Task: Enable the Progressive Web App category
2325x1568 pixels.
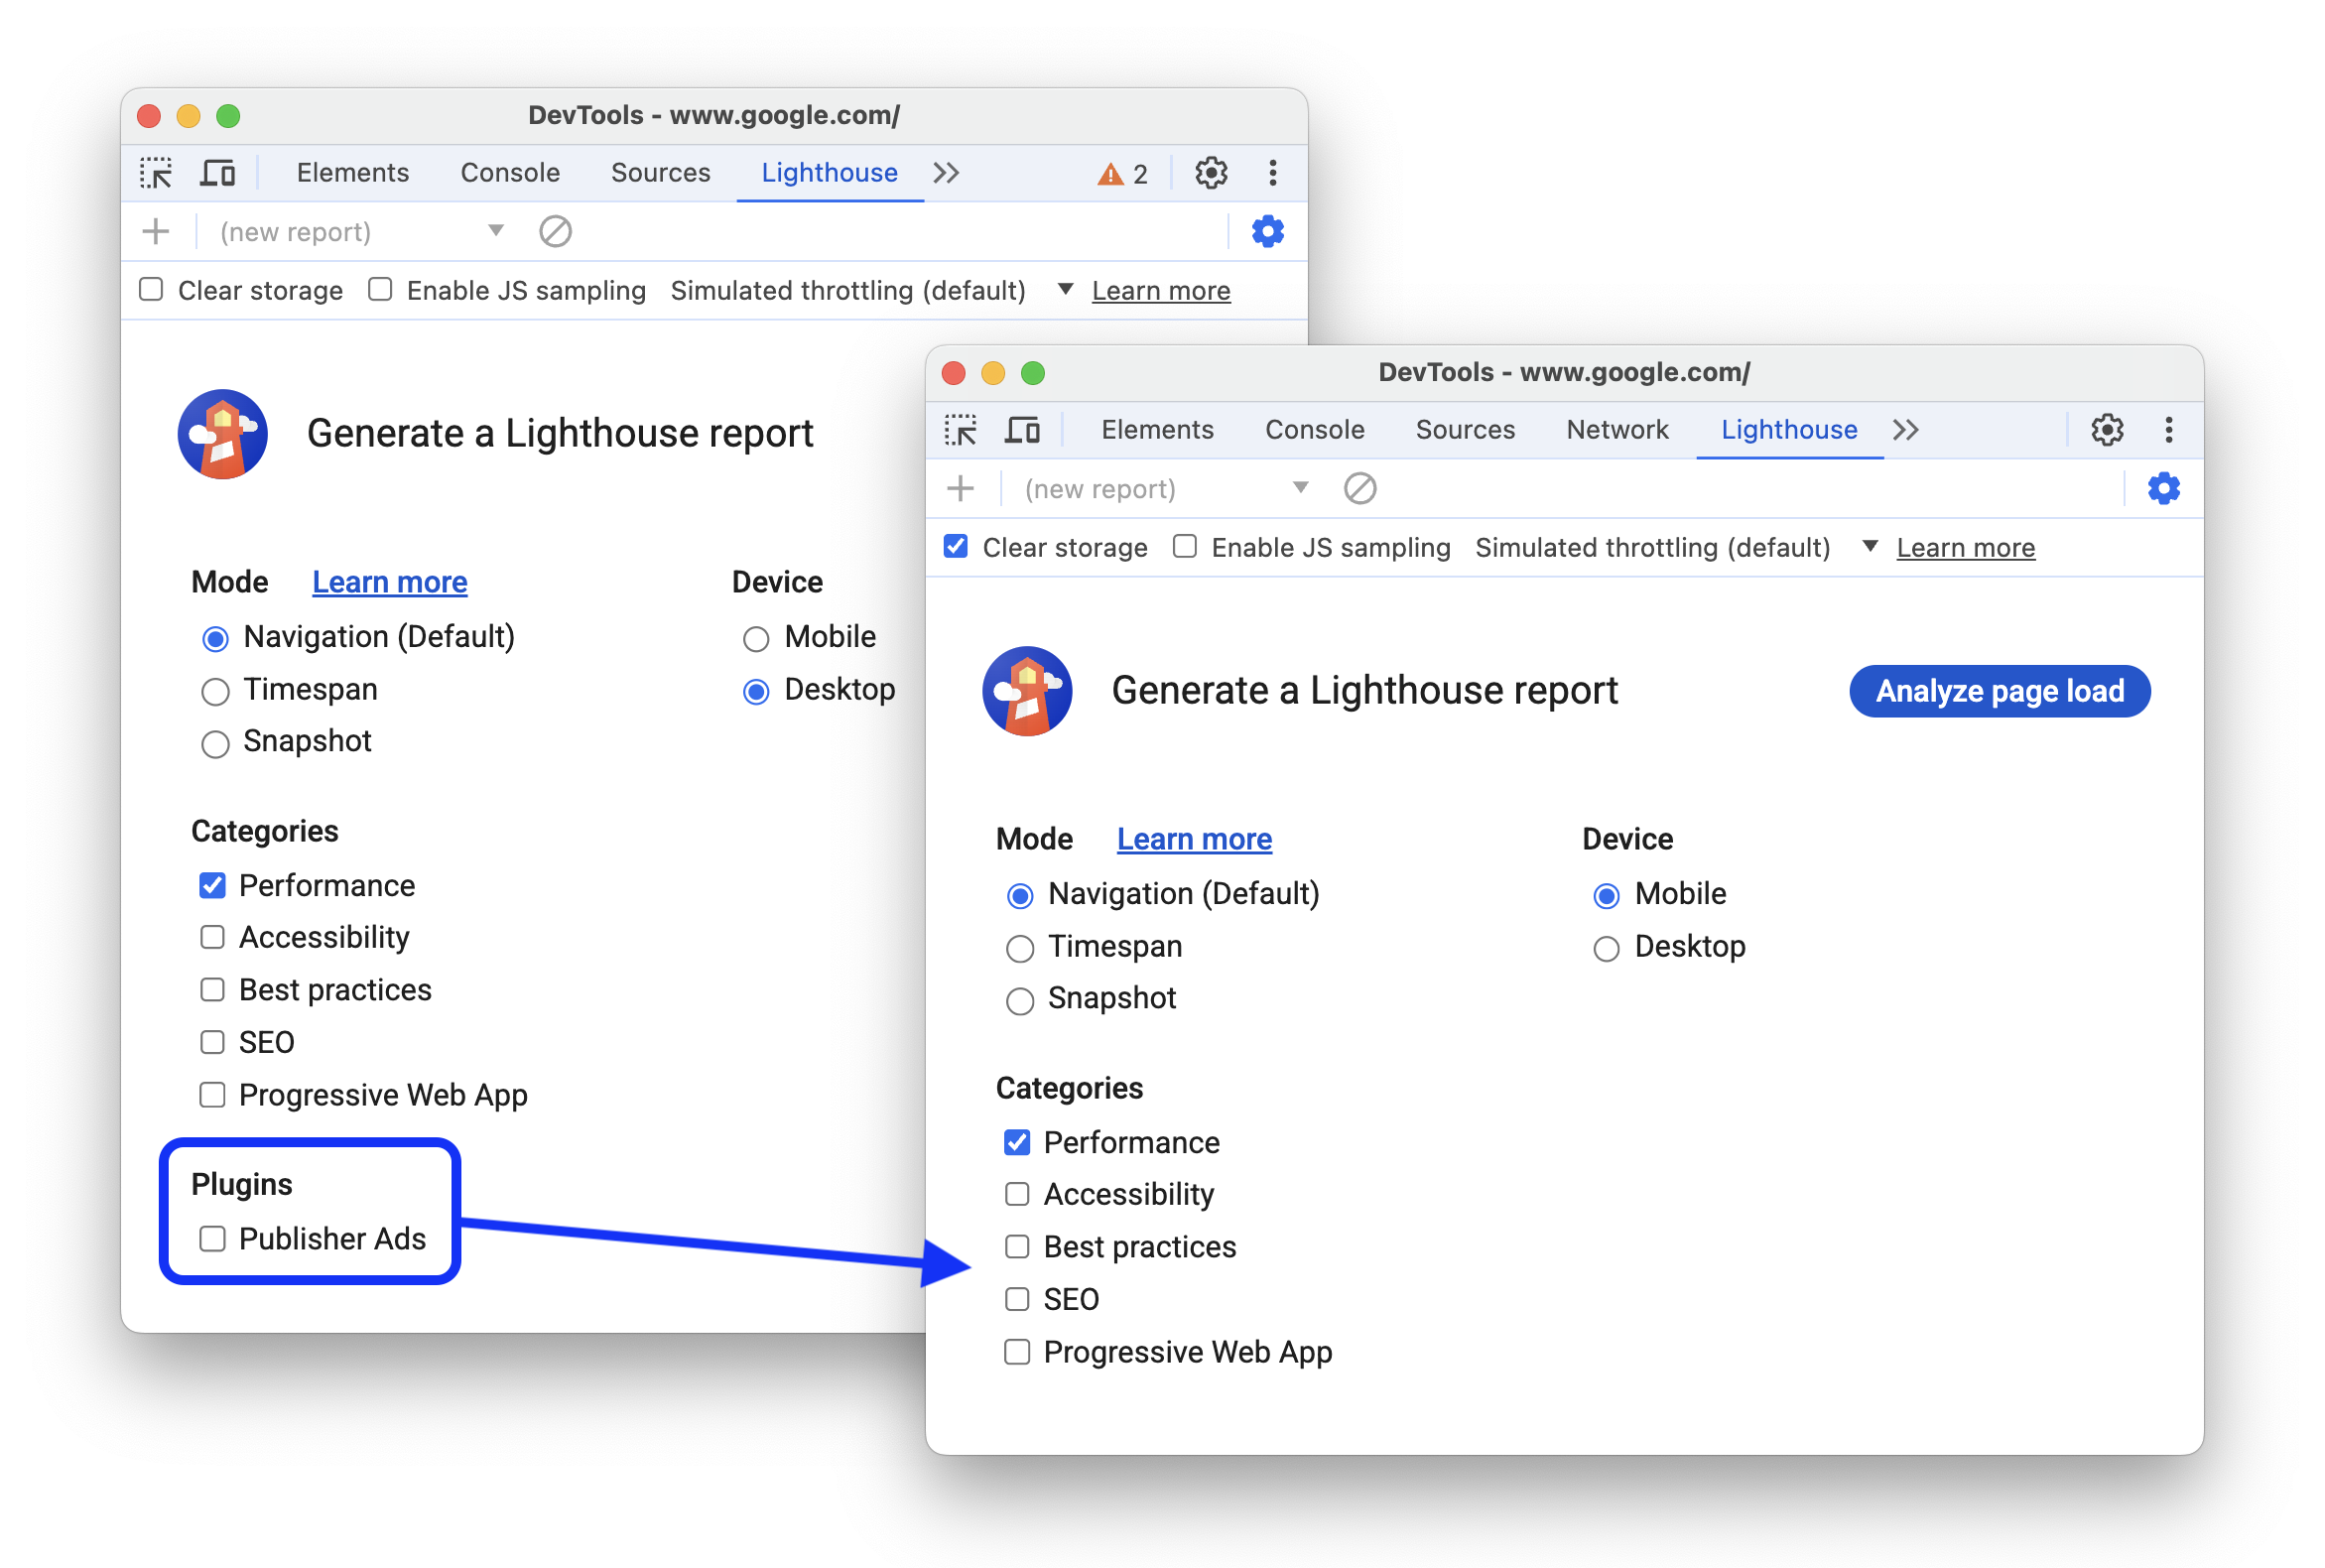Action: coord(1013,1350)
